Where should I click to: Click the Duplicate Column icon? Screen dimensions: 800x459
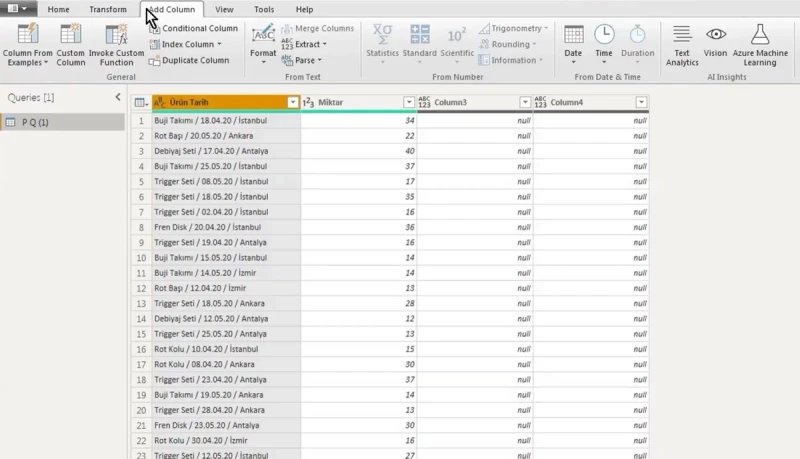(155, 61)
